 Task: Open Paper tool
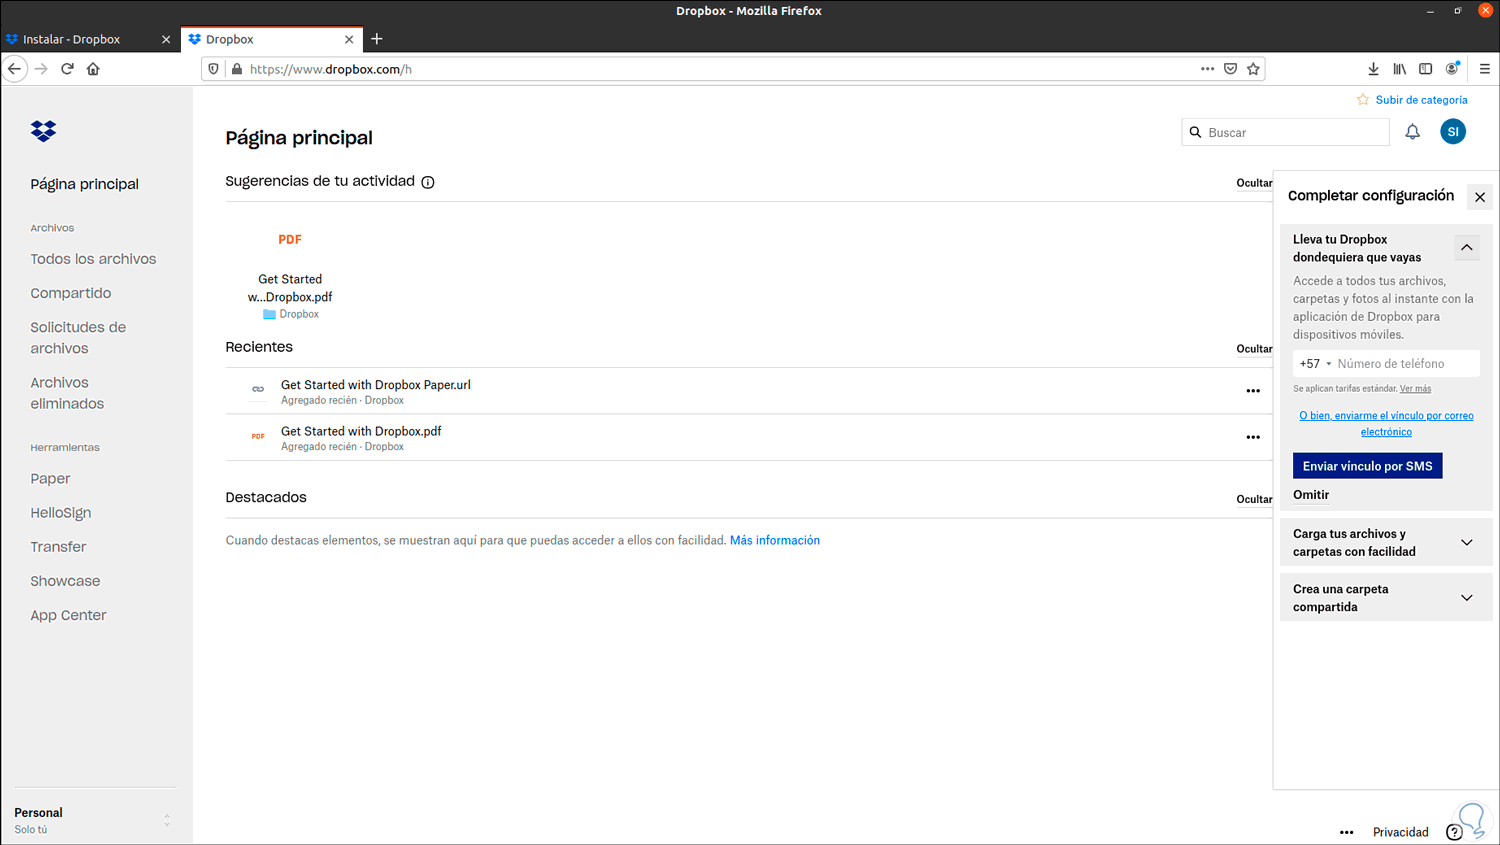click(x=50, y=479)
